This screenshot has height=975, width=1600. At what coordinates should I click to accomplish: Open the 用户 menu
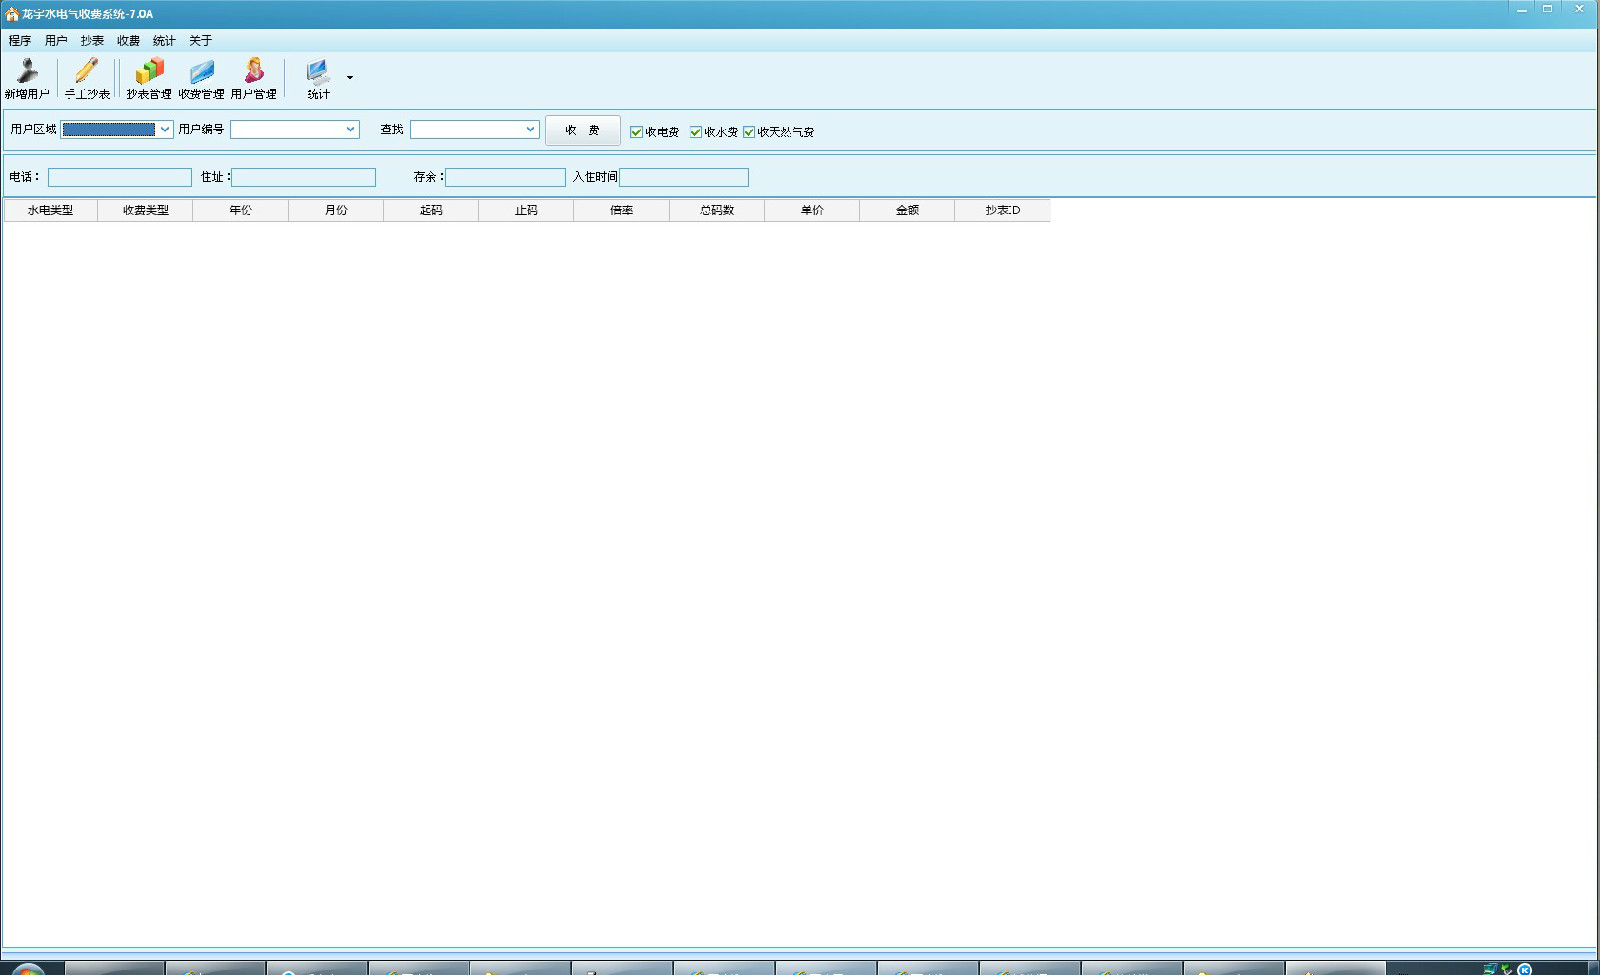click(x=56, y=41)
